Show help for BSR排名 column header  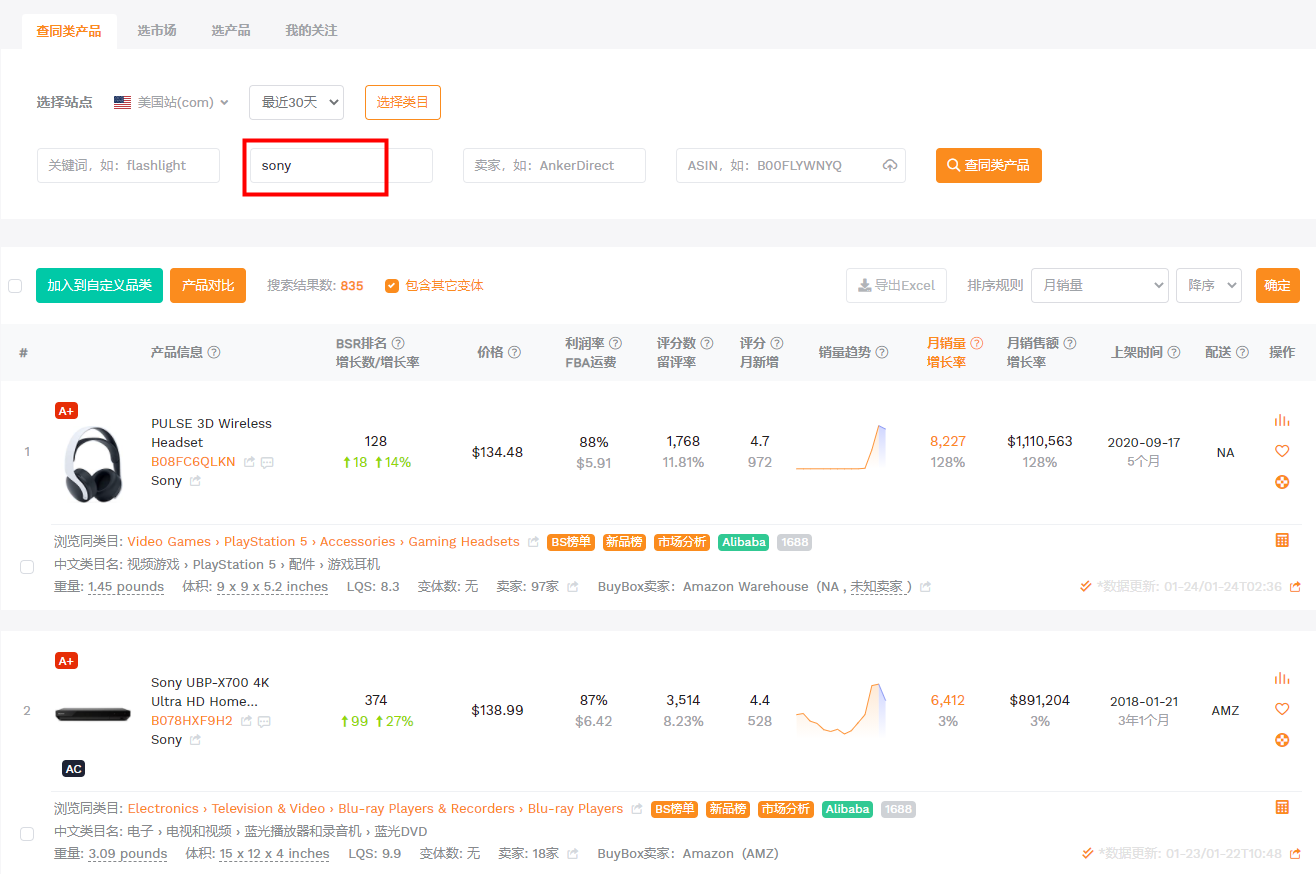398,343
